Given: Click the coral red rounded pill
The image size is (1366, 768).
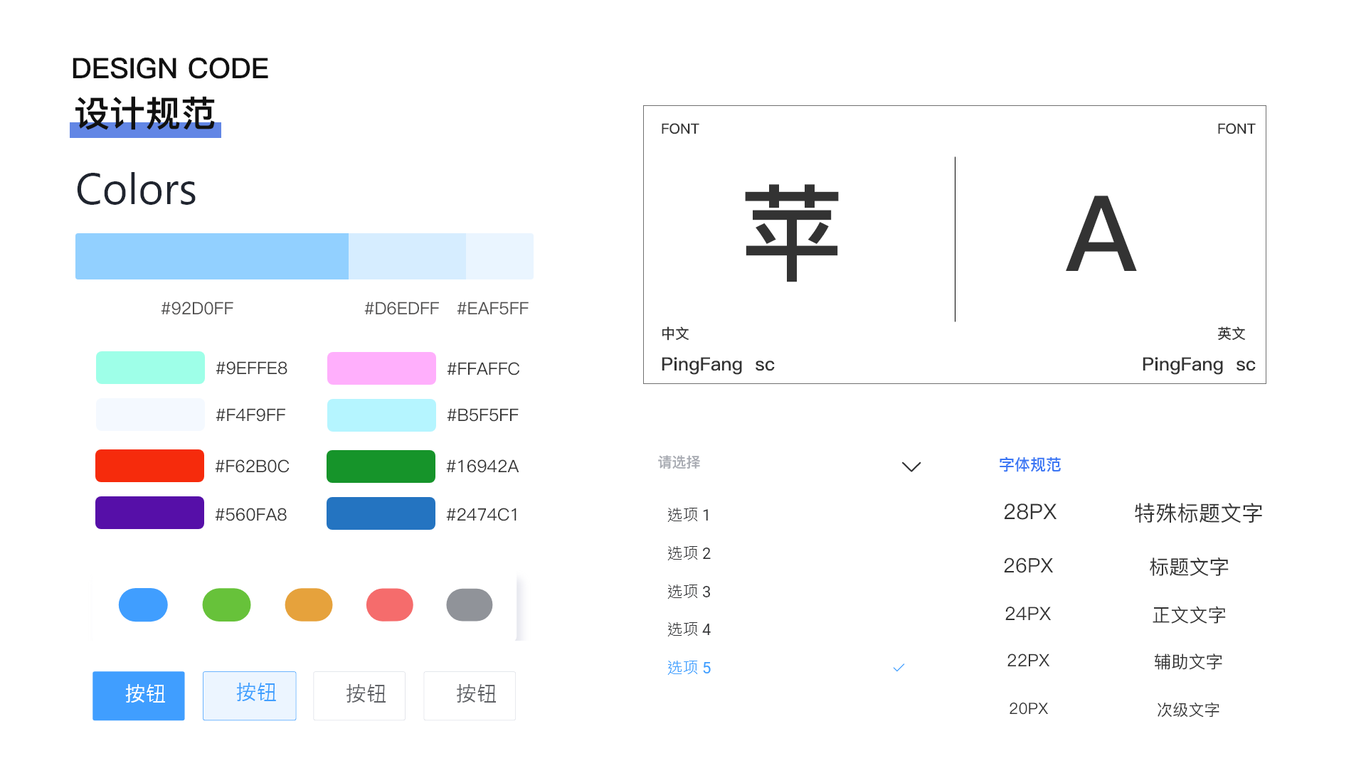Looking at the screenshot, I should [x=390, y=605].
